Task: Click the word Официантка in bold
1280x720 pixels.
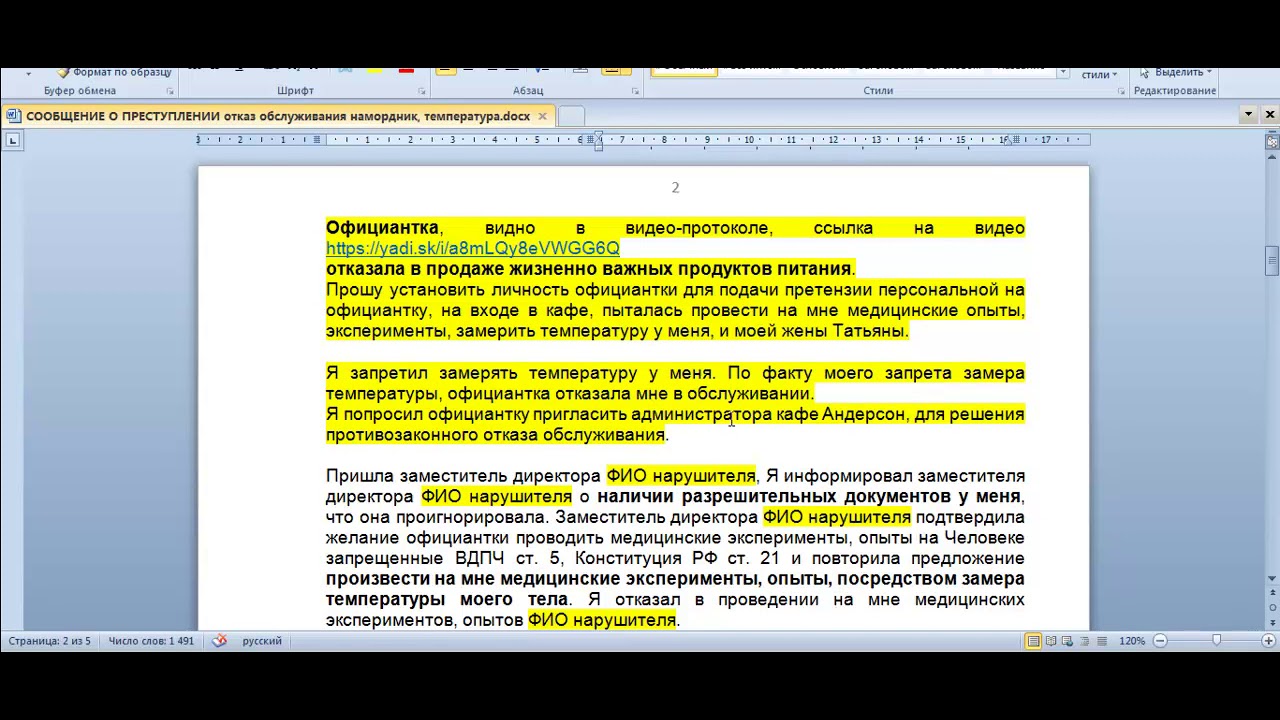Action: [x=382, y=228]
